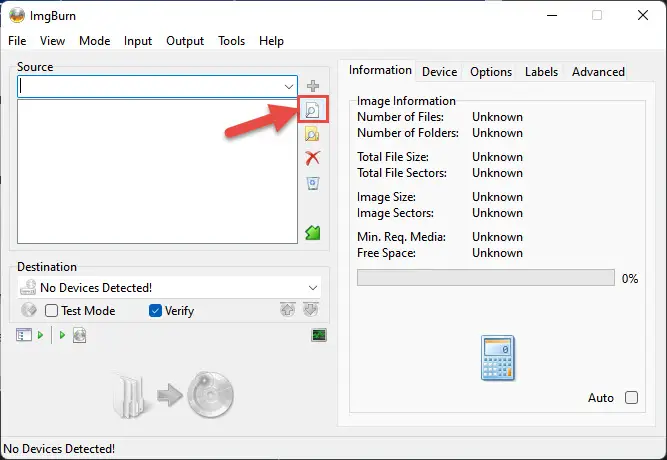Screen dimensions: 667x460
Task: Click ImgBurn app icon in title bar
Action: tap(17, 16)
